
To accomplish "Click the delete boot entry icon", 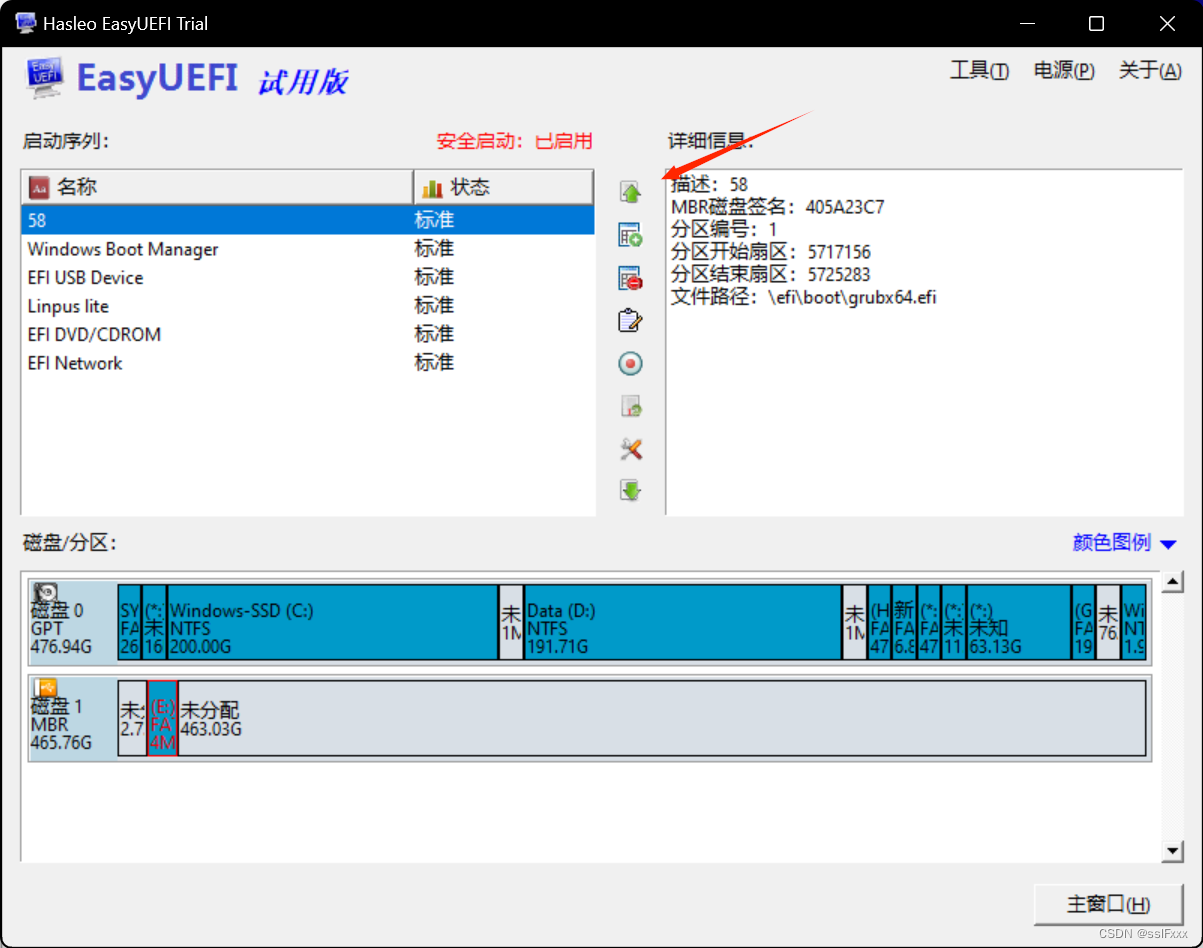I will 630,278.
